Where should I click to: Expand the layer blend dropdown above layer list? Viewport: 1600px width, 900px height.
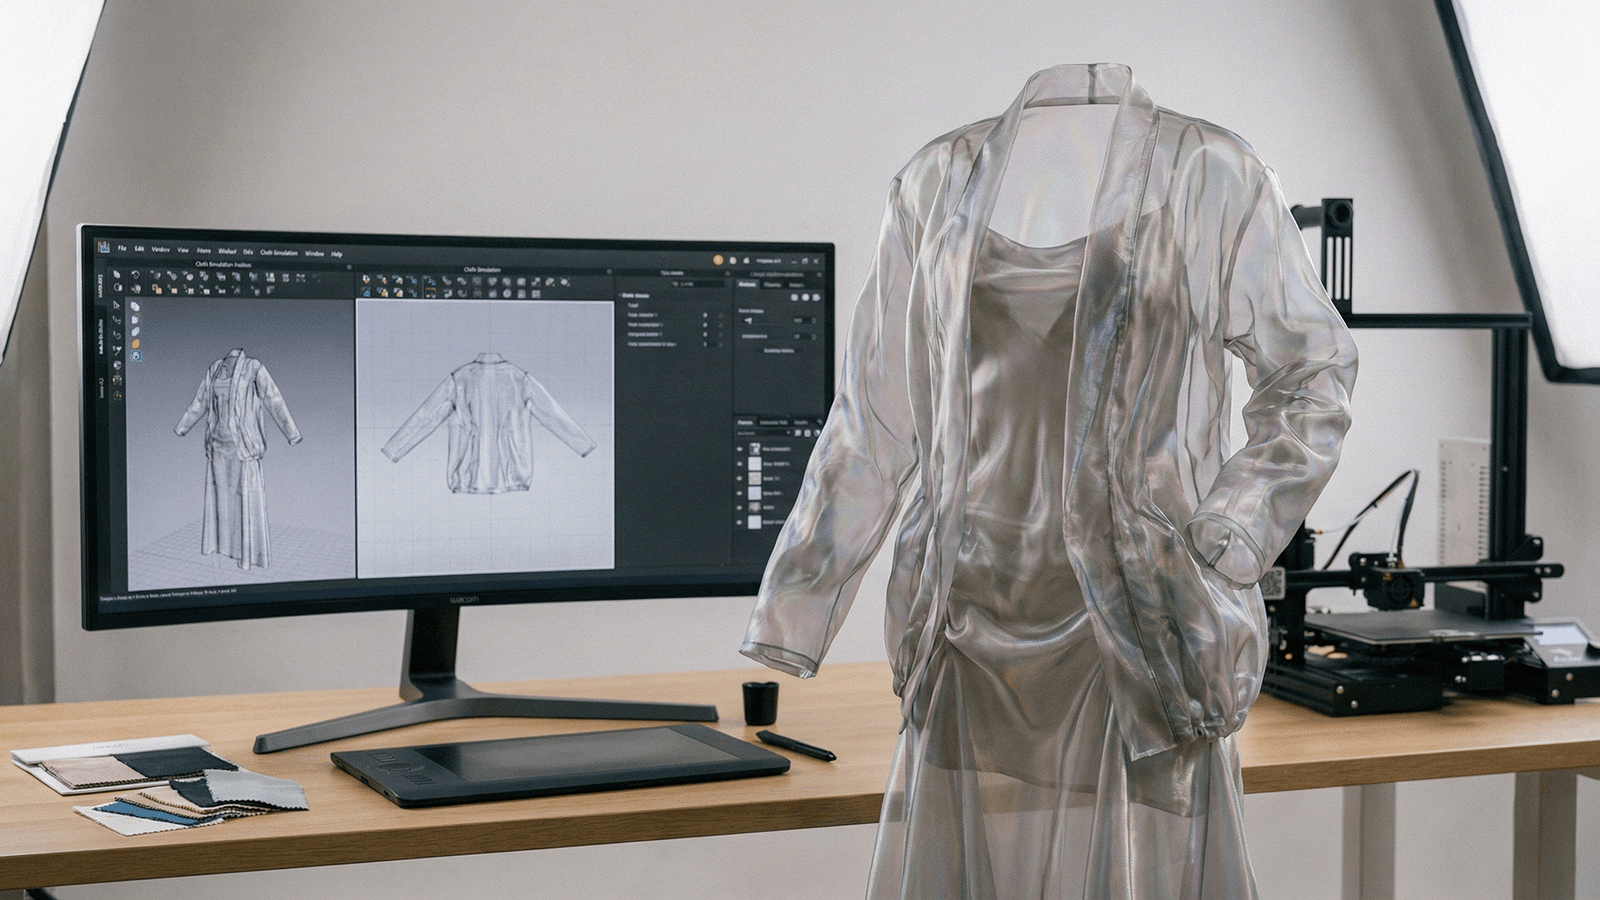click(765, 434)
